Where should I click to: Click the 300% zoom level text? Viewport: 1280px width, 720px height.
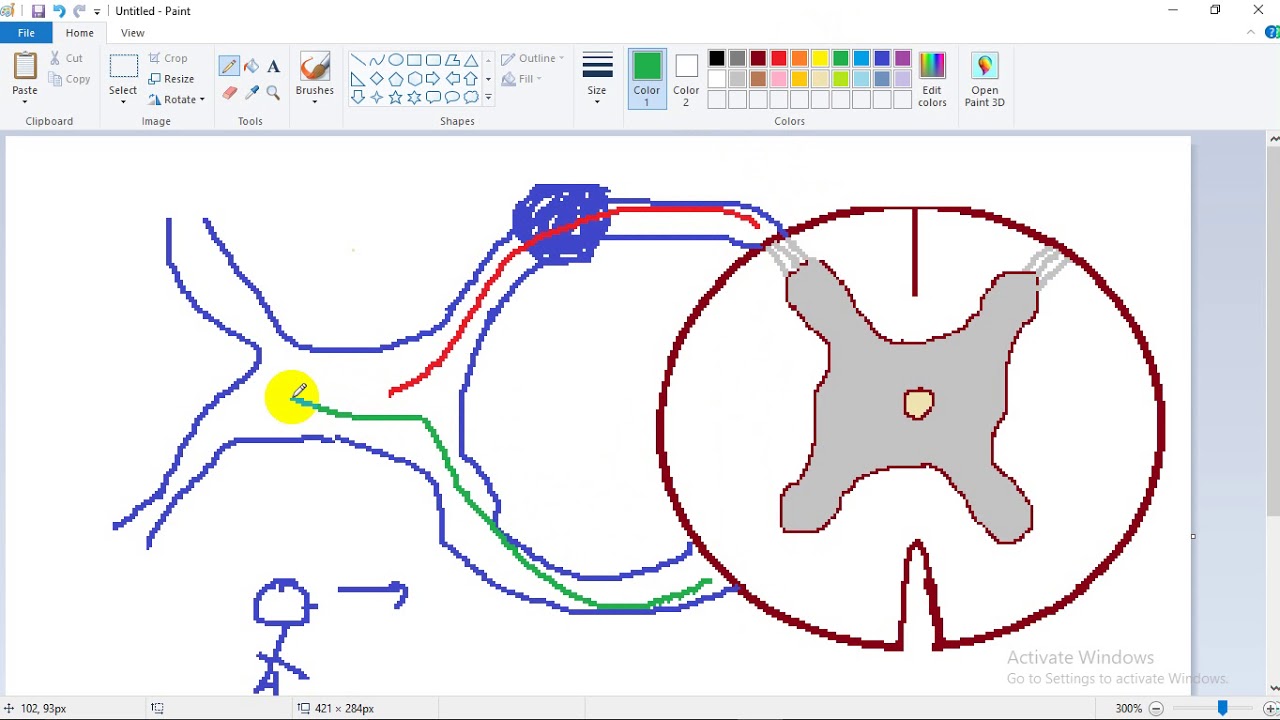pyautogui.click(x=1129, y=708)
